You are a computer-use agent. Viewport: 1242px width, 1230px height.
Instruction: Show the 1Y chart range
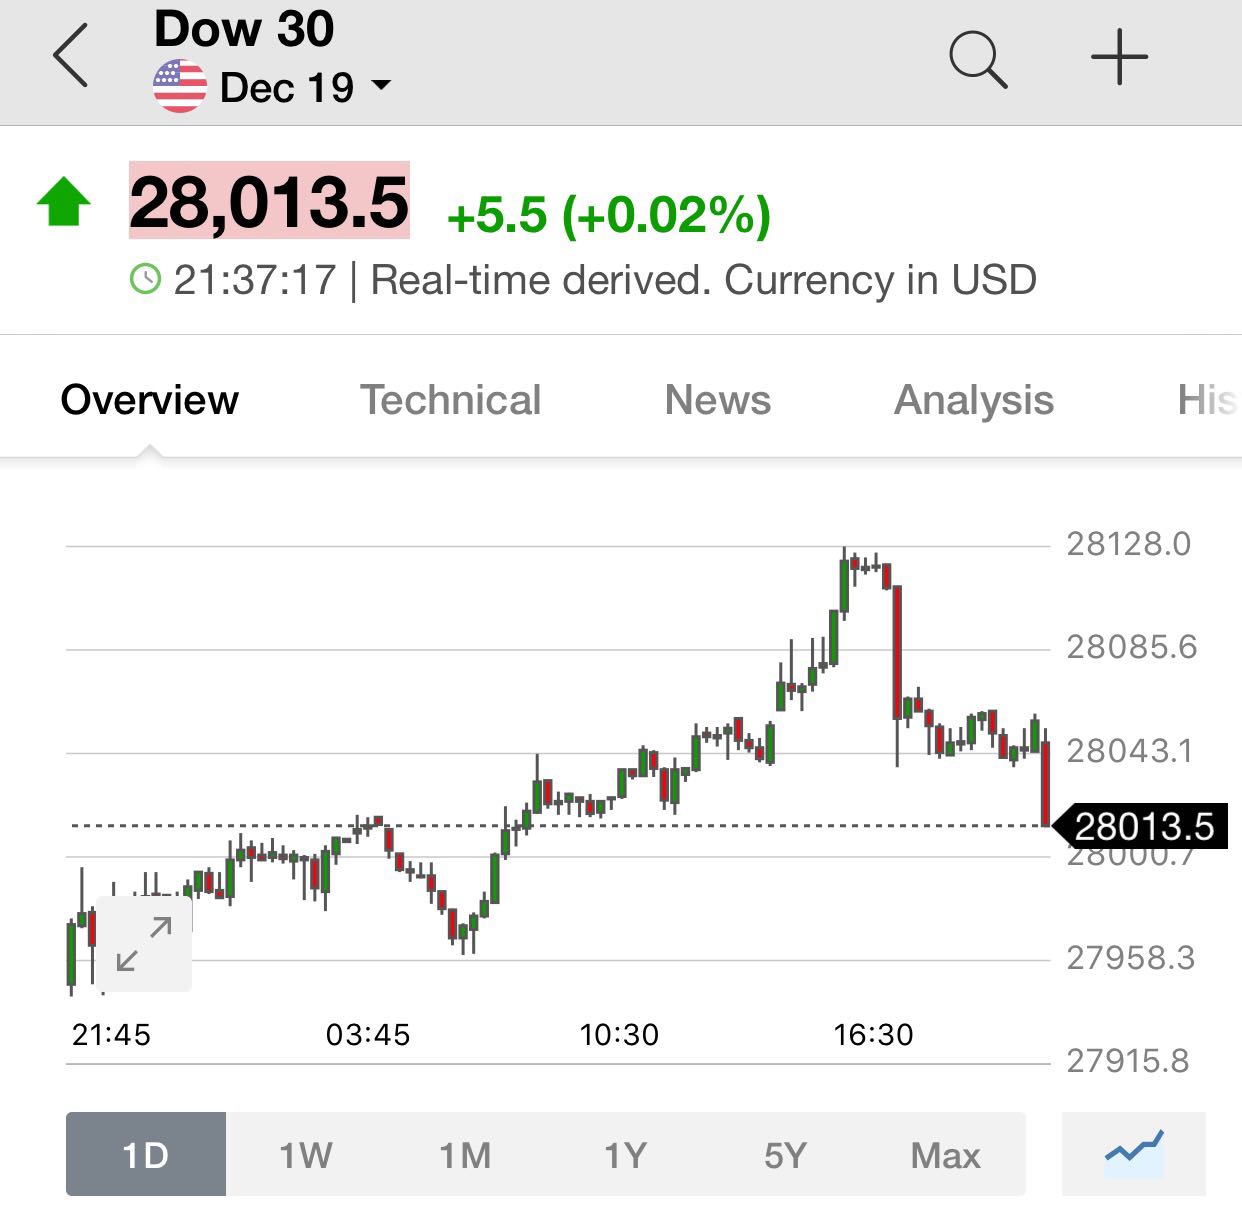[x=626, y=1155]
